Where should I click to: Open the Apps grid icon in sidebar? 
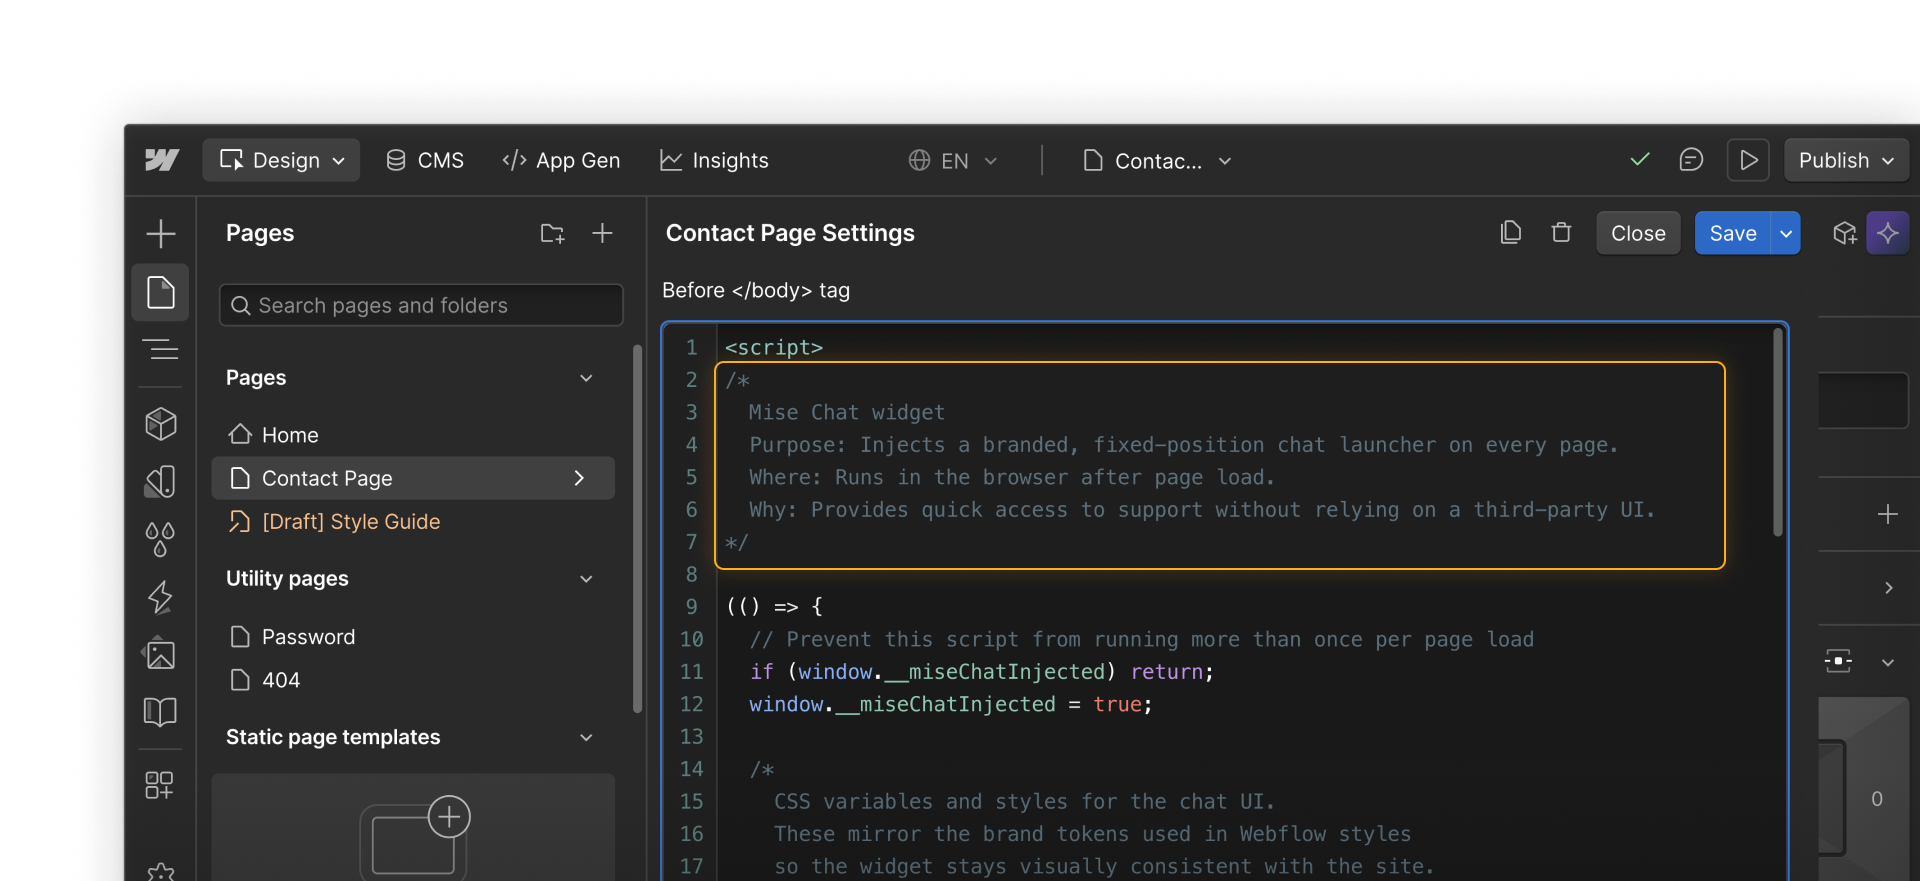pyautogui.click(x=160, y=785)
